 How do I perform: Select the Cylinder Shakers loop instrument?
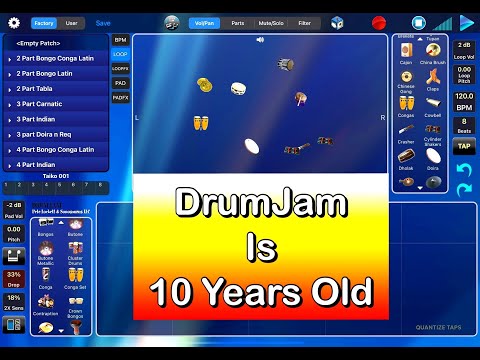pyautogui.click(x=433, y=135)
